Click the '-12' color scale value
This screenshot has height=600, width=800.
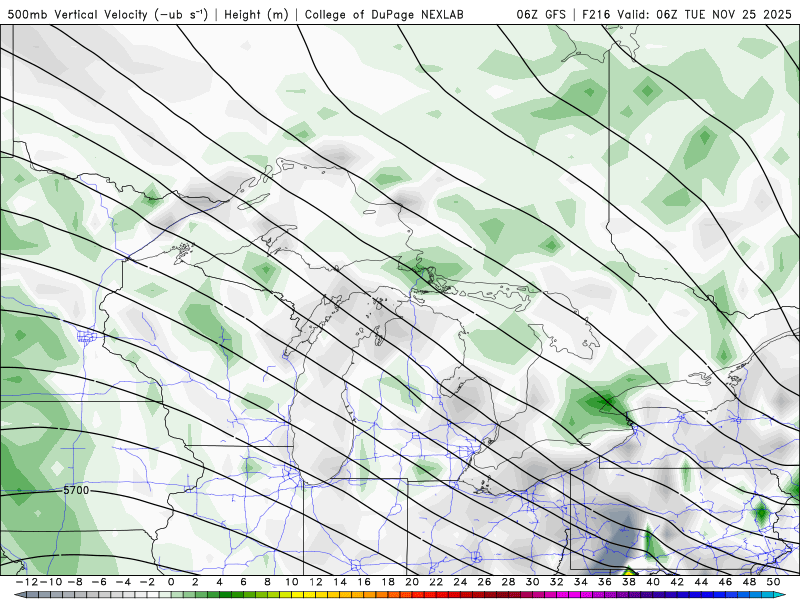[27, 582]
